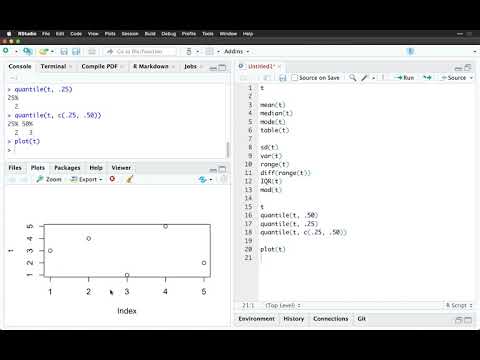
Task: Switch to the R Markdown tab
Action: pos(151,66)
